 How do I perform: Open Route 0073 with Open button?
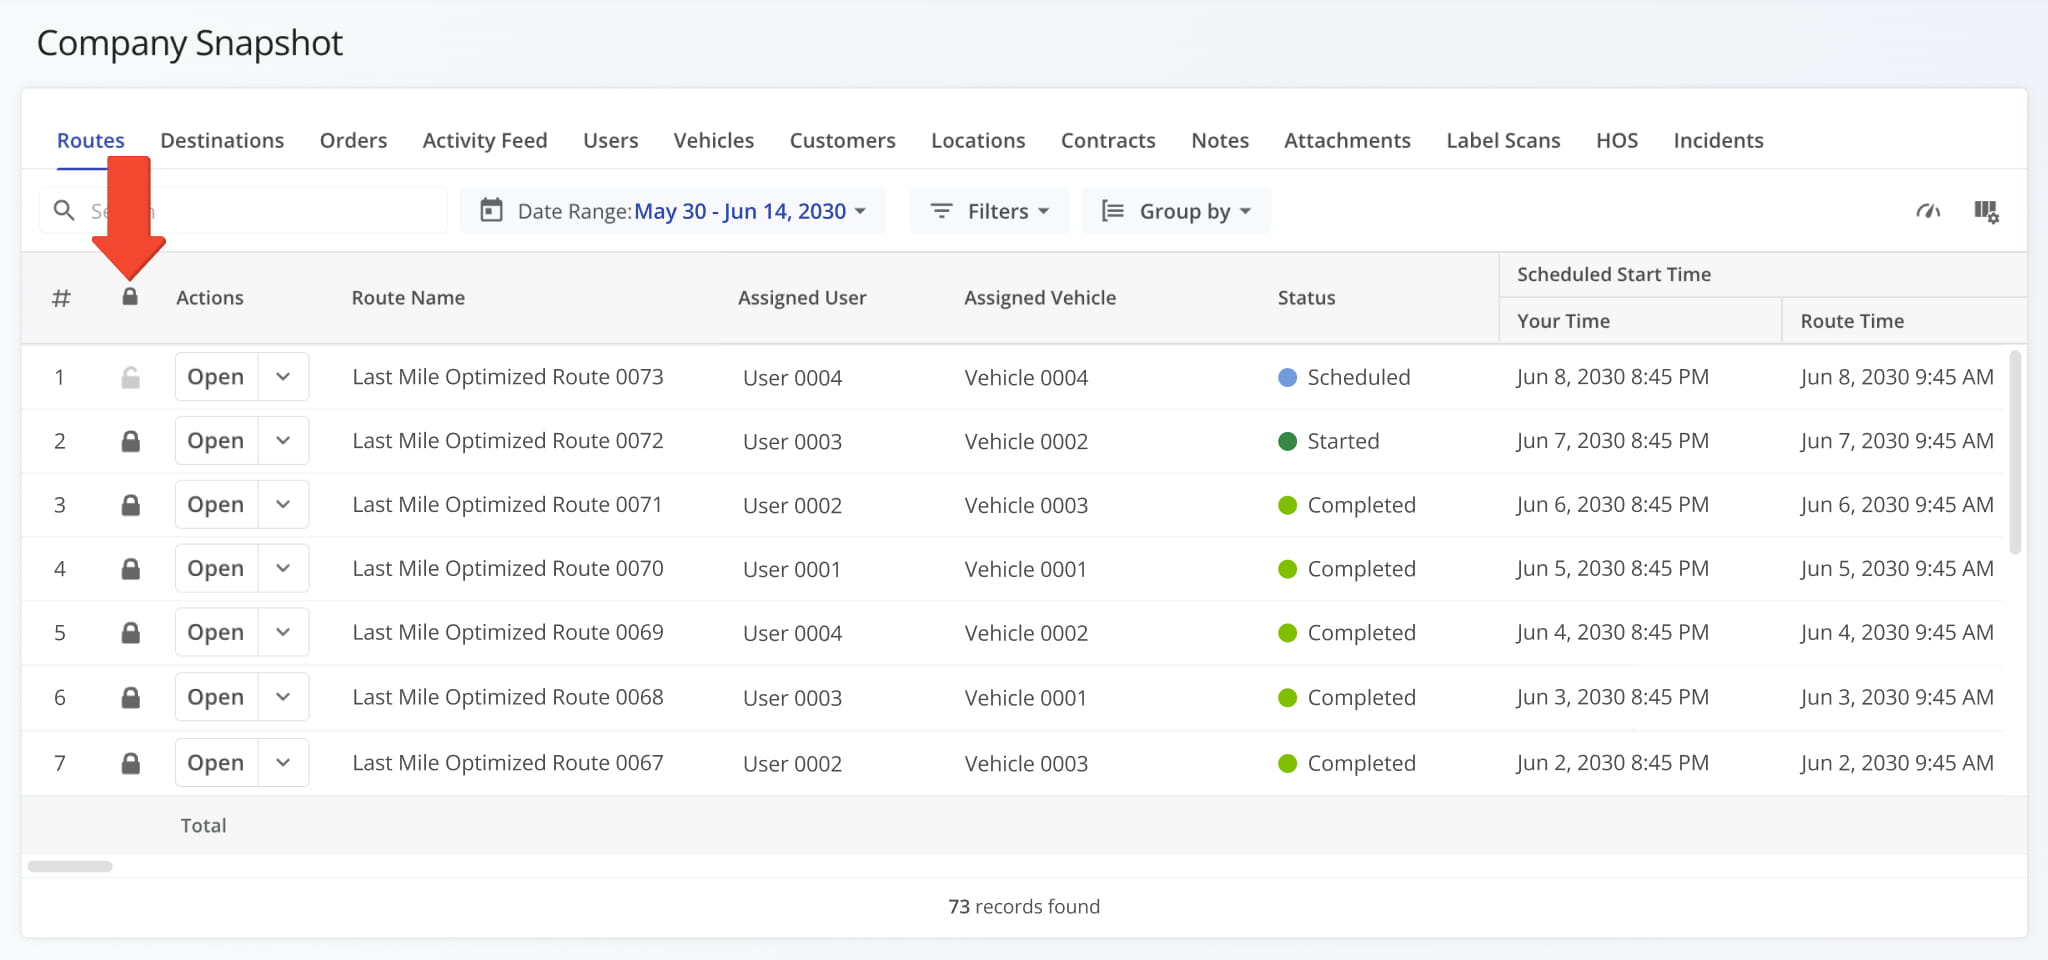click(216, 377)
